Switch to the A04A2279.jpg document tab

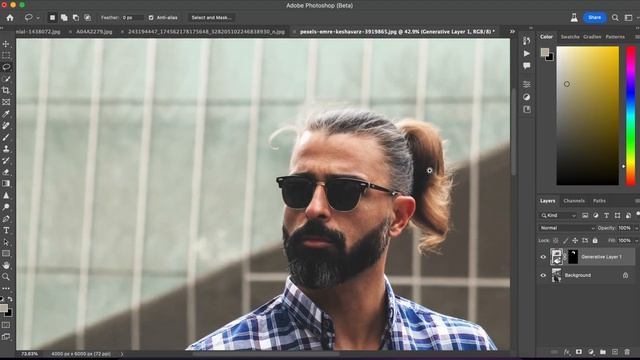click(x=94, y=31)
